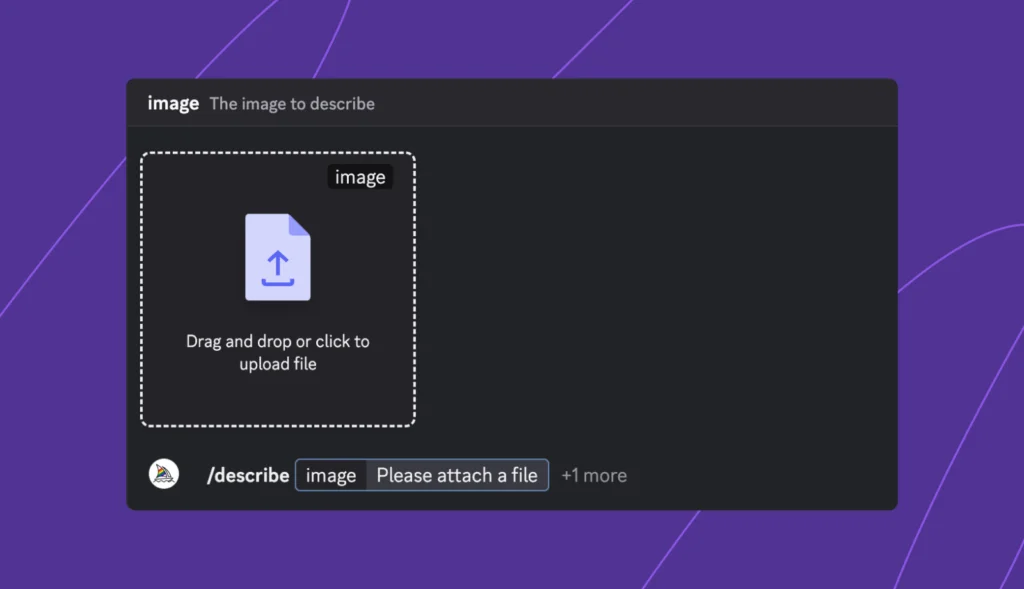Click the Midjourney sailboat bot avatar
This screenshot has width=1024, height=589.
pyautogui.click(x=164, y=474)
